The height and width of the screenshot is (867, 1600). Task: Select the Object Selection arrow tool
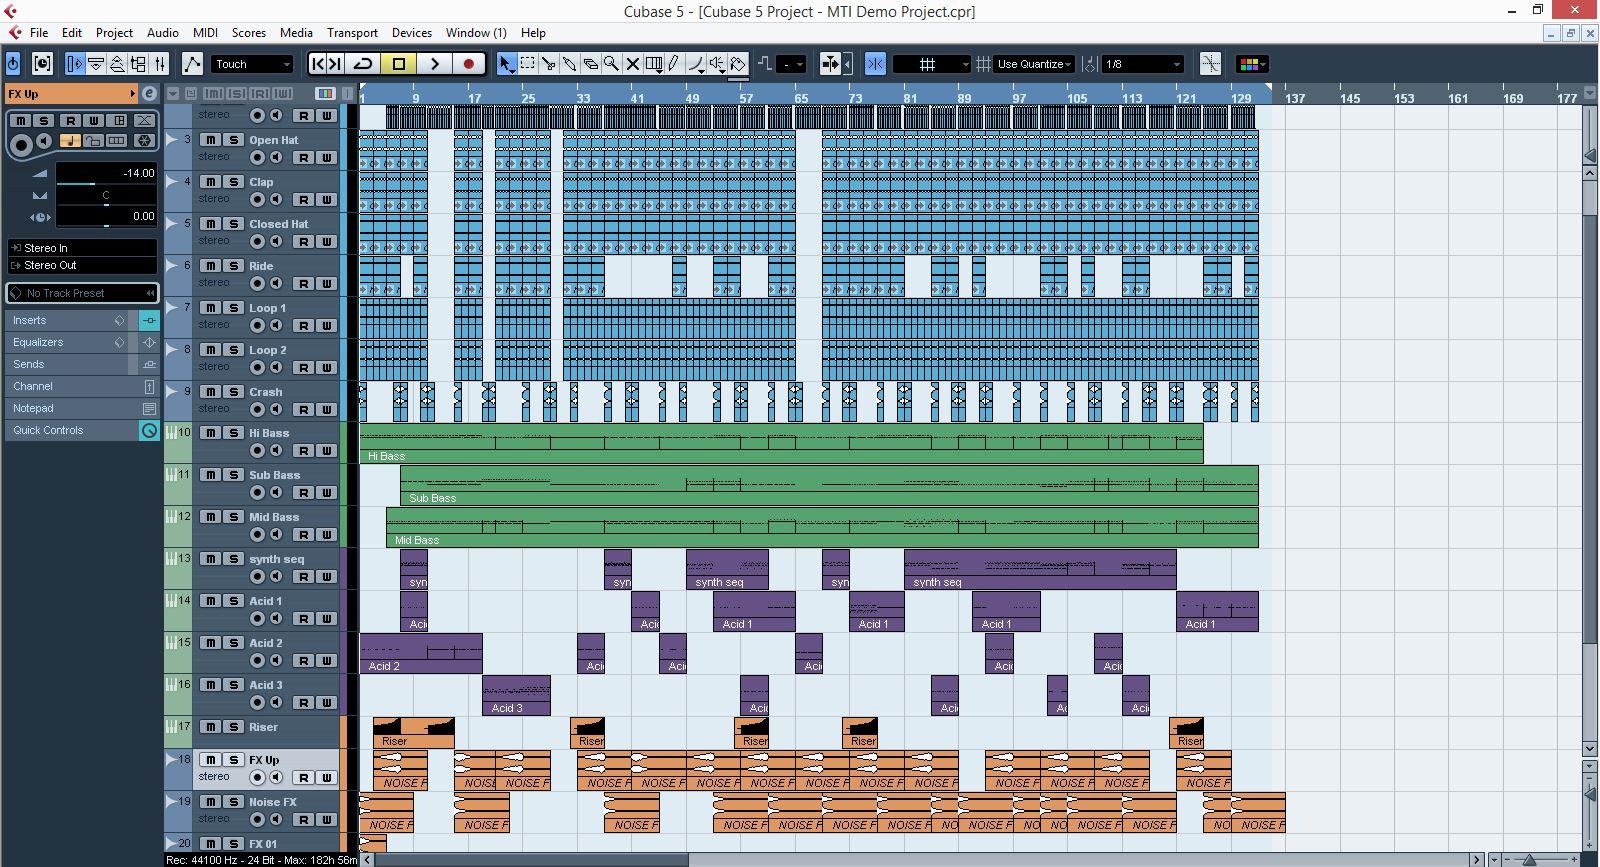click(506, 64)
